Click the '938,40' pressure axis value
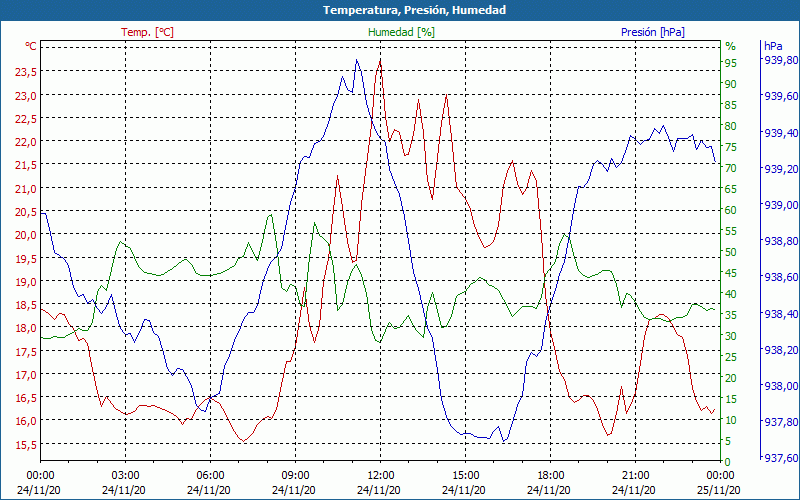The width and height of the screenshot is (800, 500). click(x=780, y=313)
